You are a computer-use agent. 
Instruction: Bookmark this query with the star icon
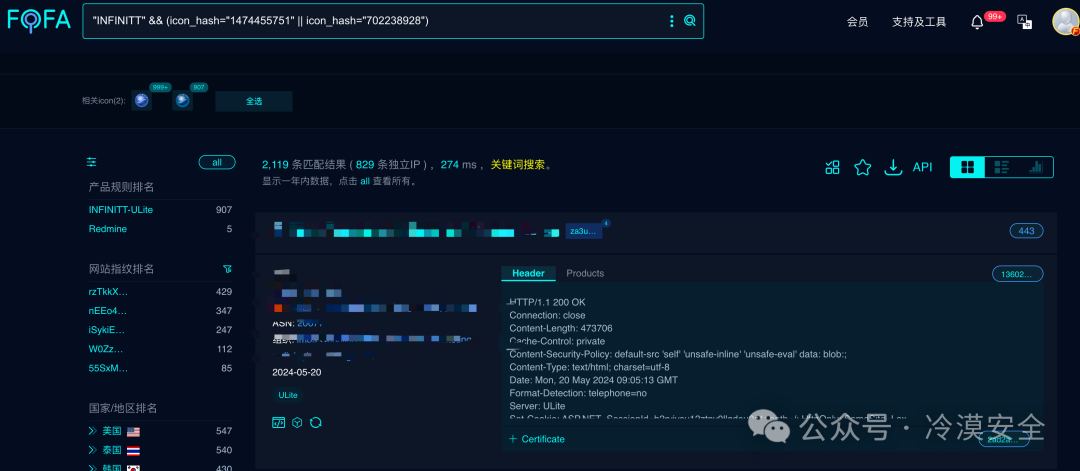(x=862, y=167)
